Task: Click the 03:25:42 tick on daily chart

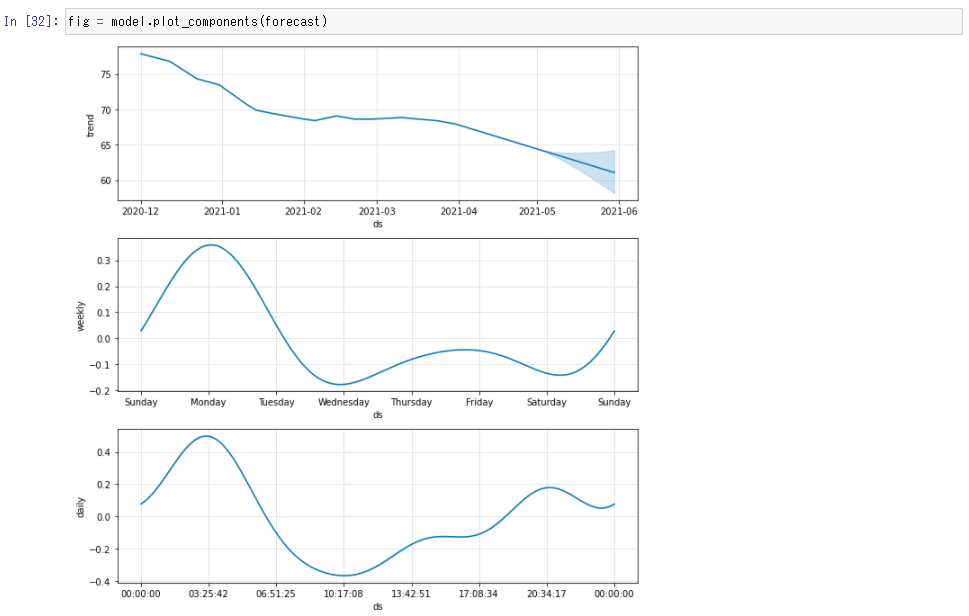Action: (208, 594)
